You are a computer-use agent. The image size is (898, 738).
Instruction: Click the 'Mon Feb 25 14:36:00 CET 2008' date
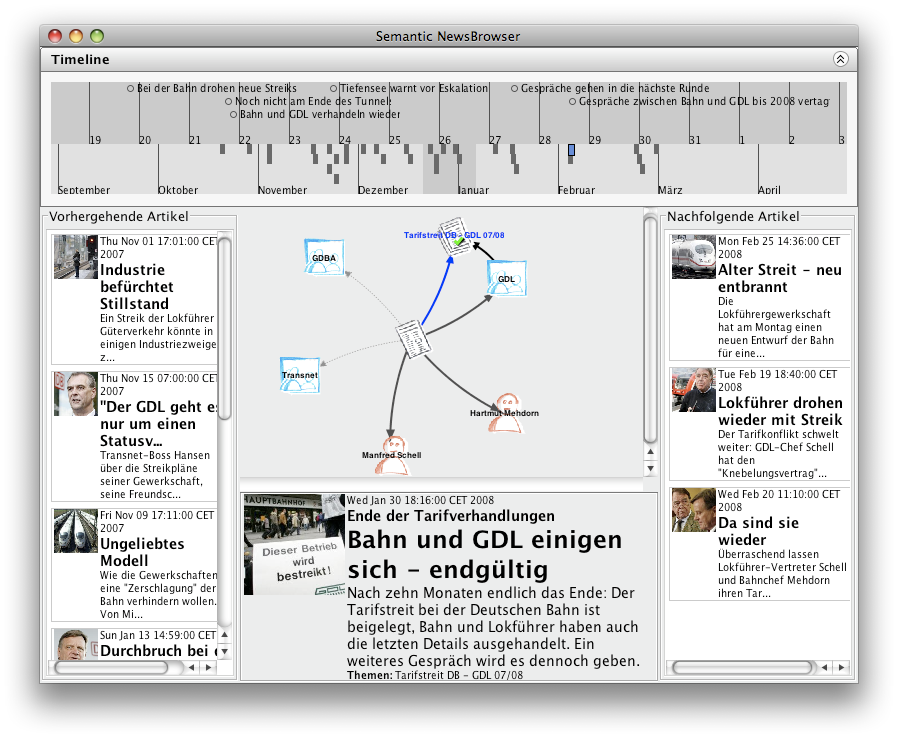click(779, 247)
